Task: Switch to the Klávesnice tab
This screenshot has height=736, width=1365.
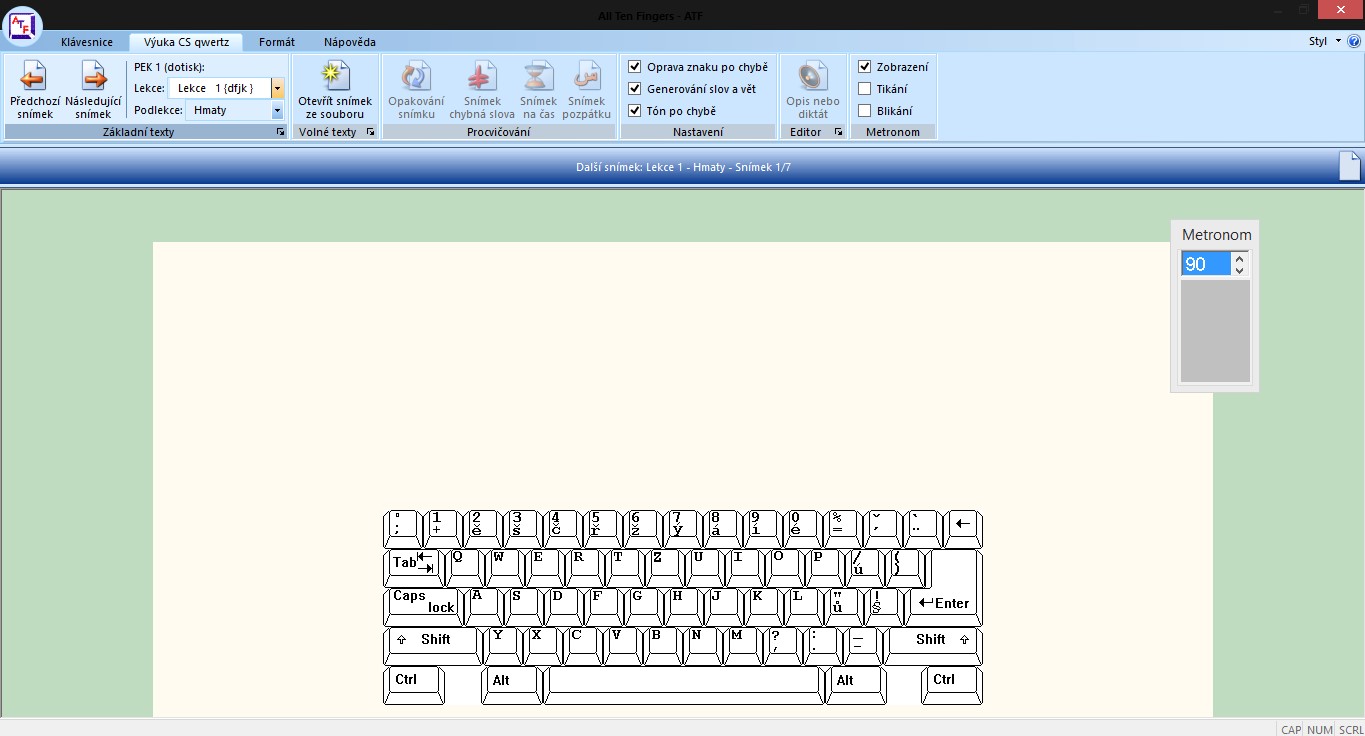Action: coord(87,43)
